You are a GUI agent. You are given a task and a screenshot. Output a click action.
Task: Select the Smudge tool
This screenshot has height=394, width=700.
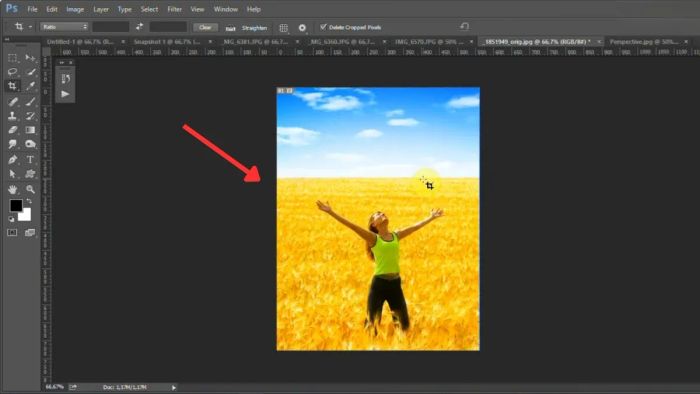12,144
